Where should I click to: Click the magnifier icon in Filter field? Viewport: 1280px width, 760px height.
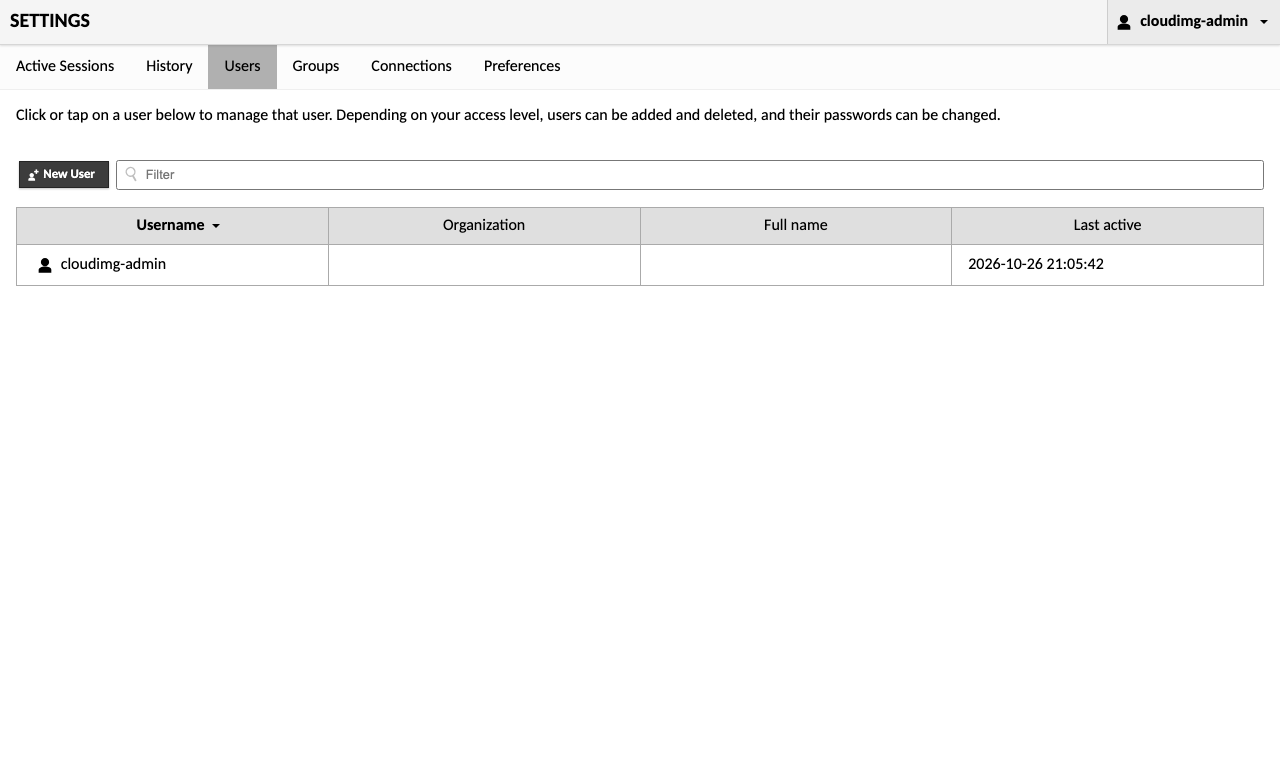131,174
